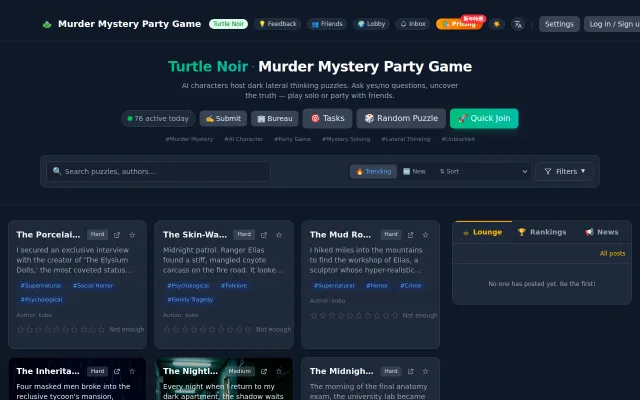The image size is (640, 400).
Task: Open the language translate icon
Action: click(x=518, y=24)
